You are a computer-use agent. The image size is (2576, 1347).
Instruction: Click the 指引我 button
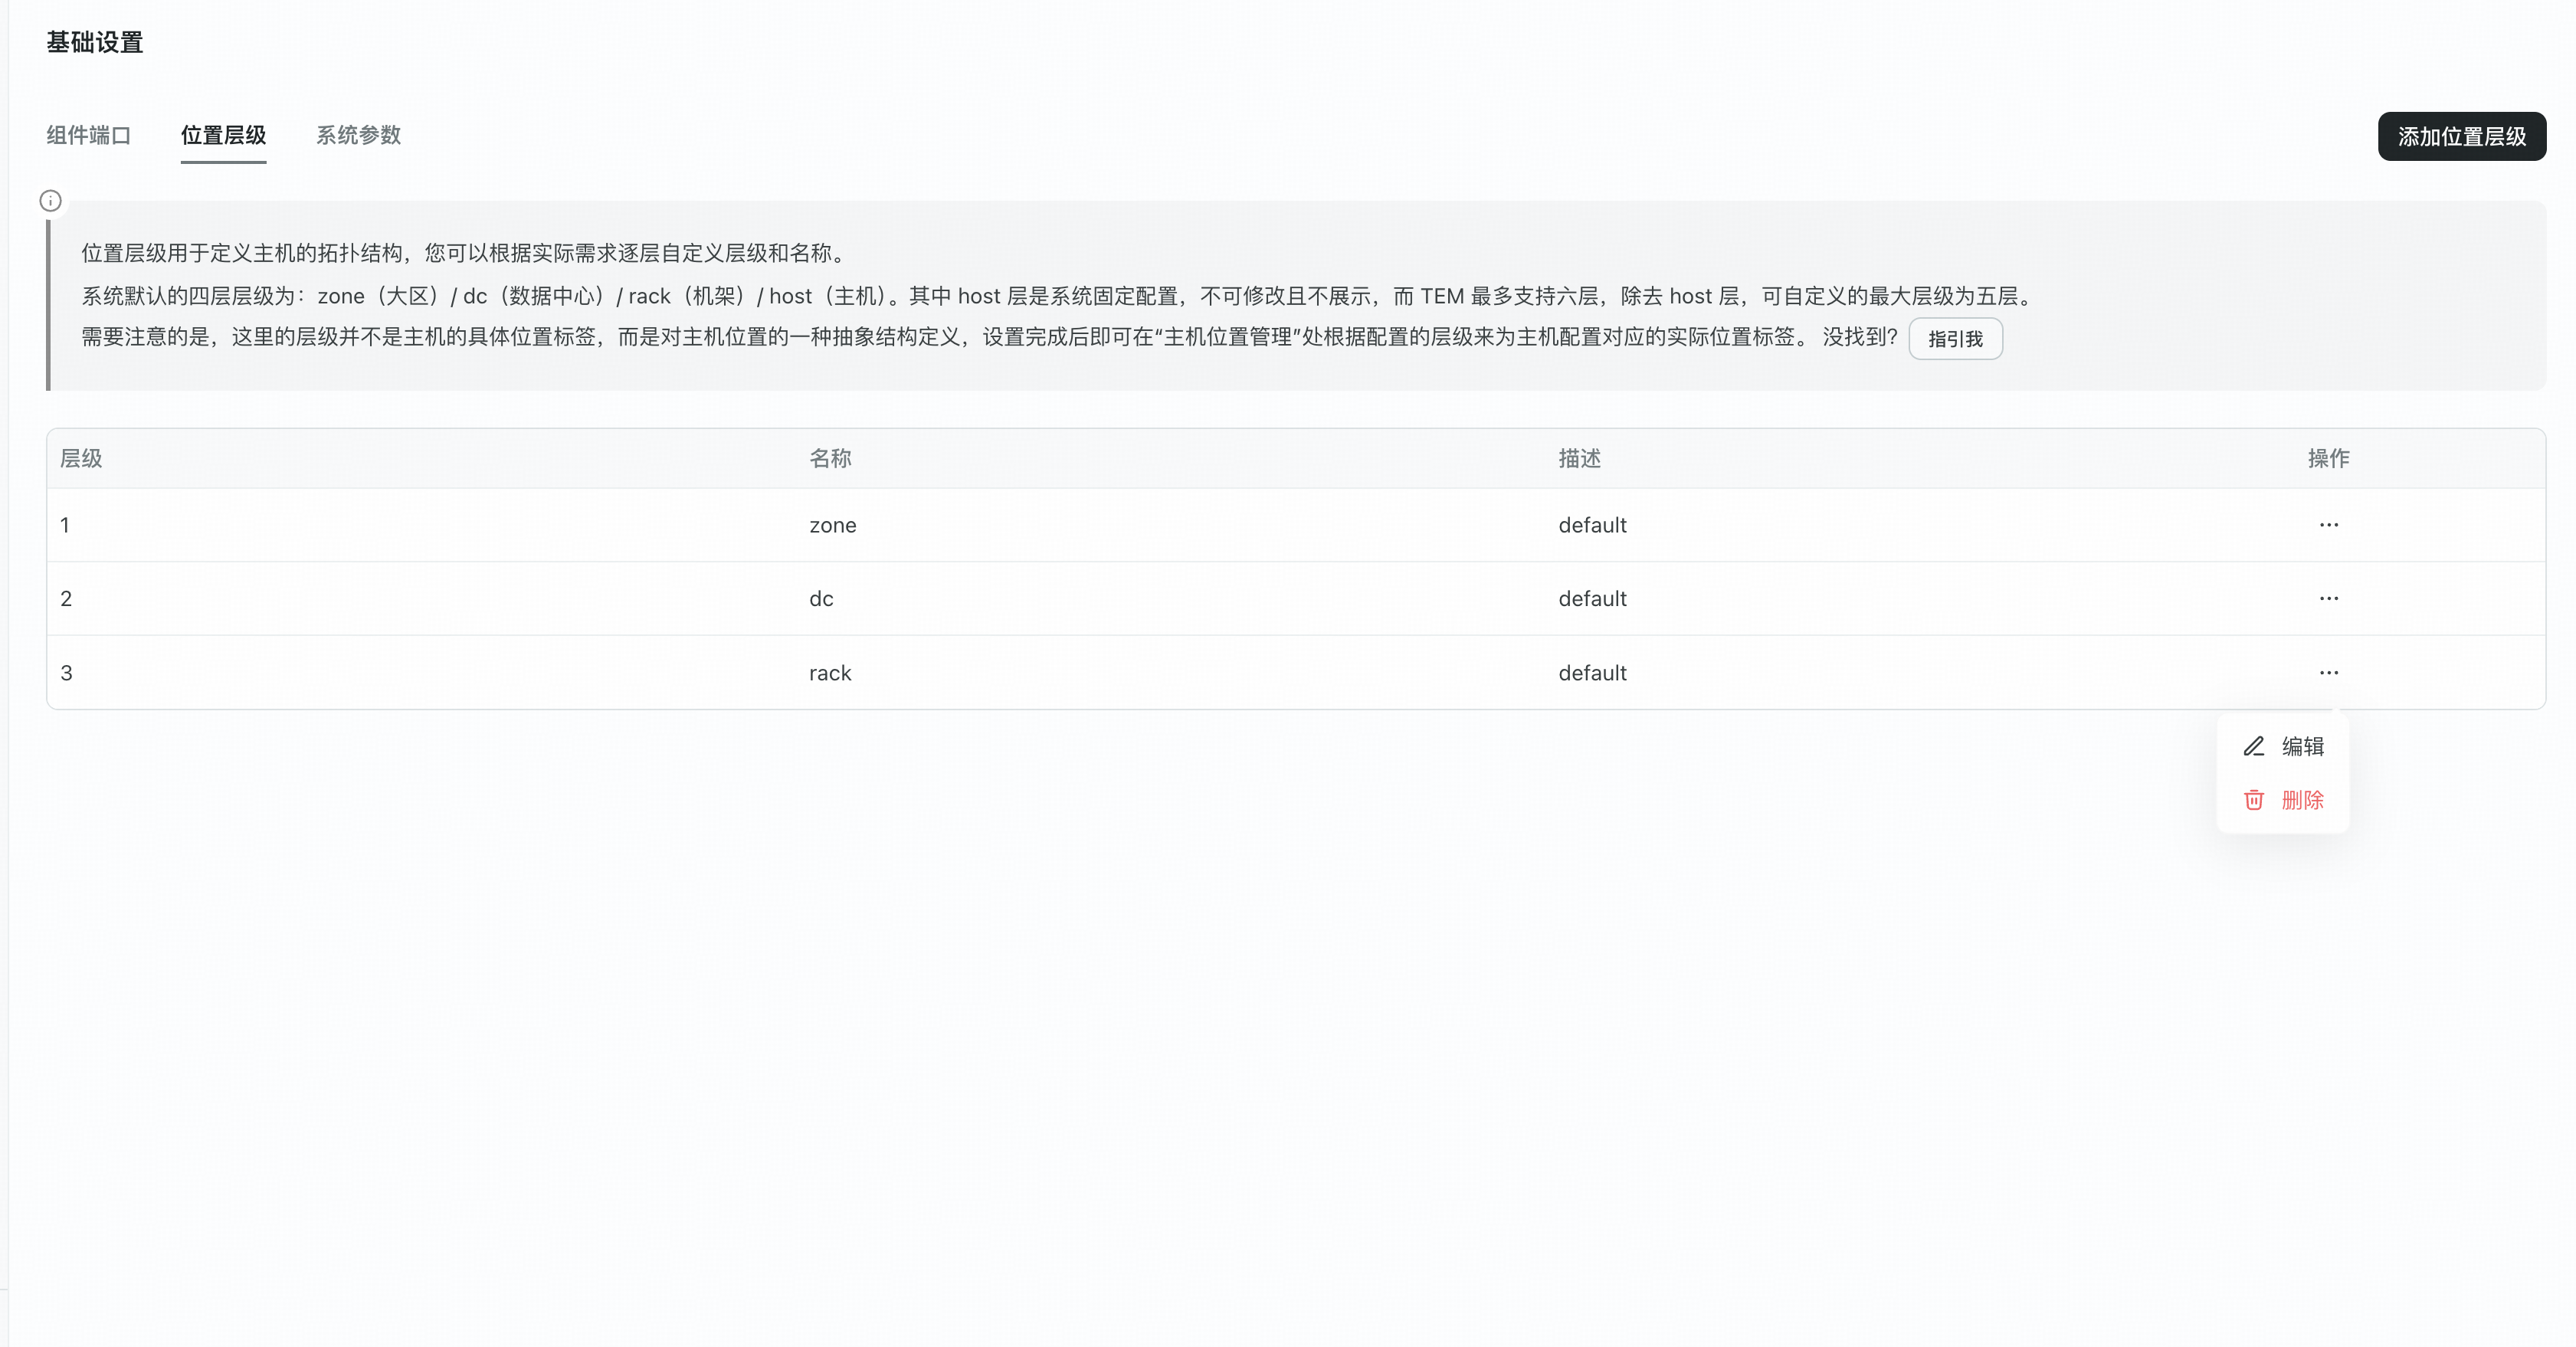pos(1955,339)
